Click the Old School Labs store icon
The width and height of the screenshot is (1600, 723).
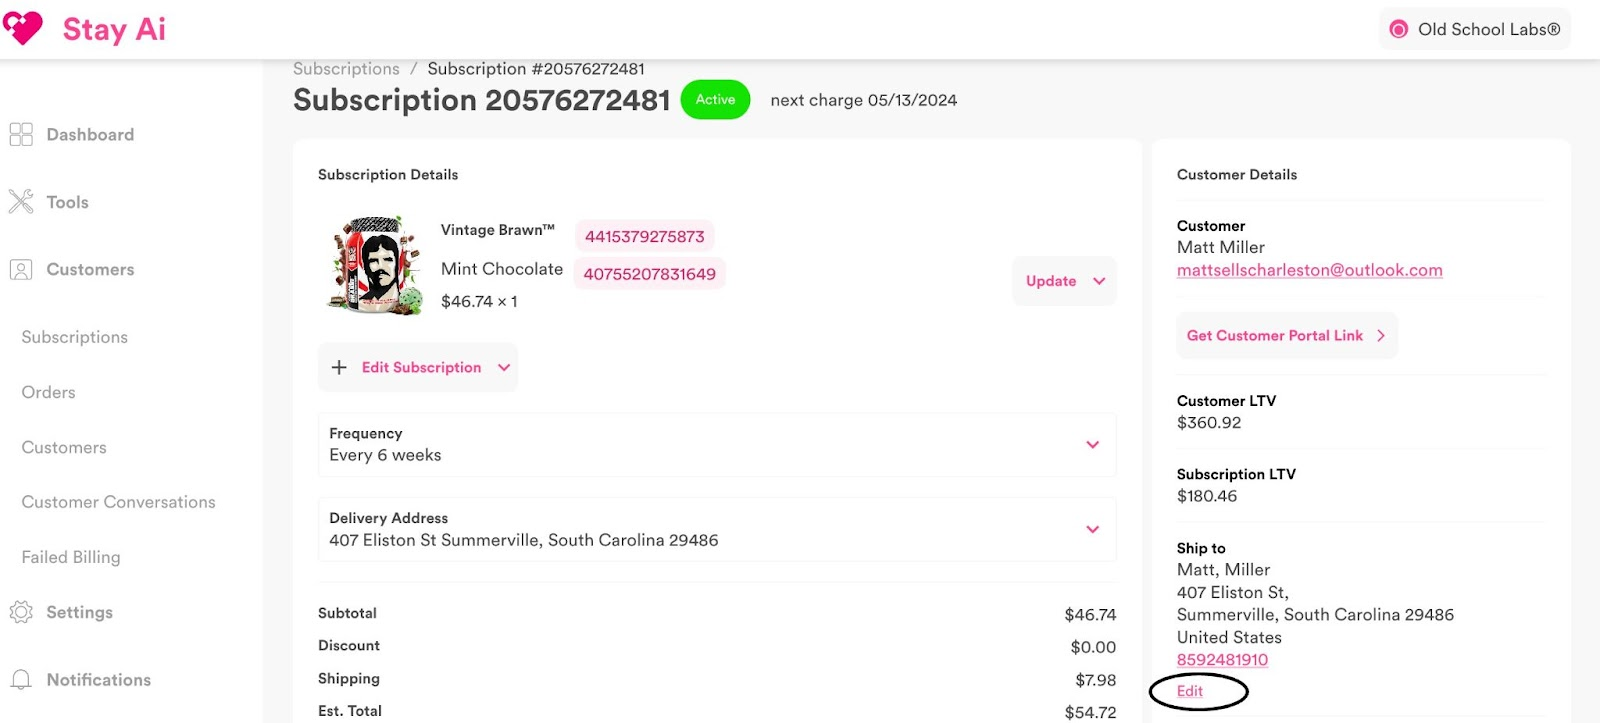[x=1399, y=29]
